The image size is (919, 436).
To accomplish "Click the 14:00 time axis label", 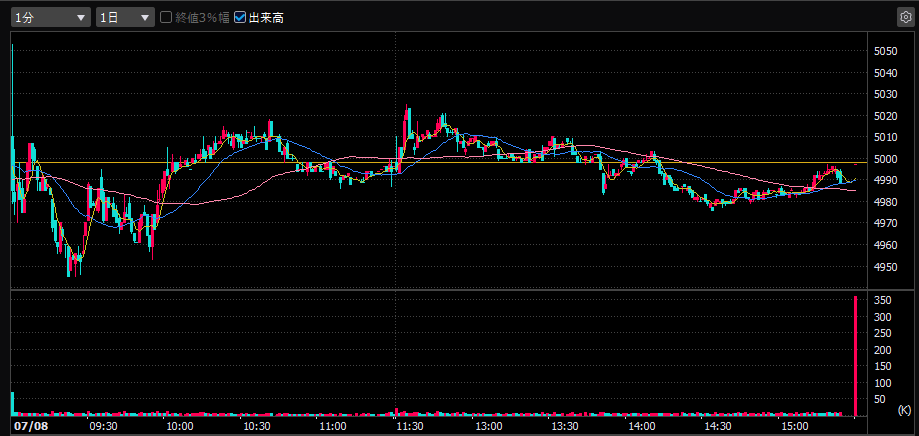I will [642, 425].
